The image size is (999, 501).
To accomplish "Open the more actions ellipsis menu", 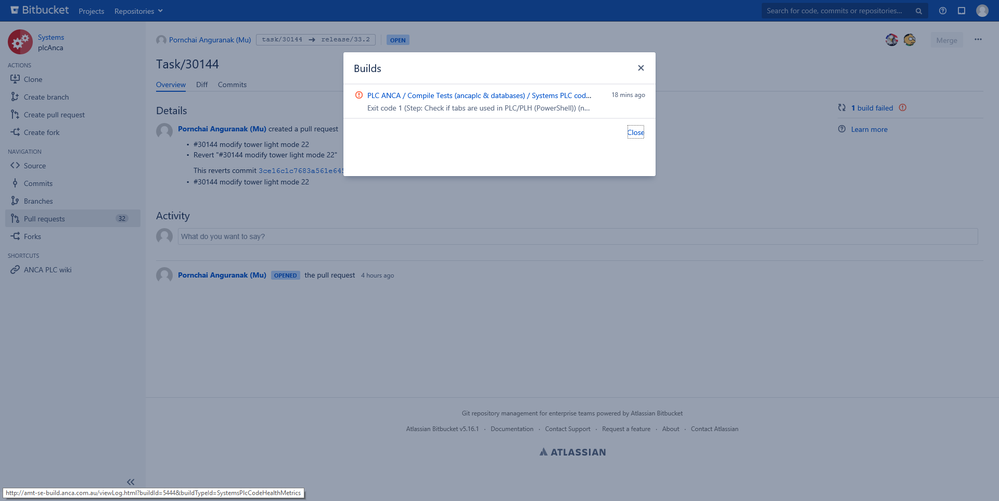I will [x=978, y=40].
